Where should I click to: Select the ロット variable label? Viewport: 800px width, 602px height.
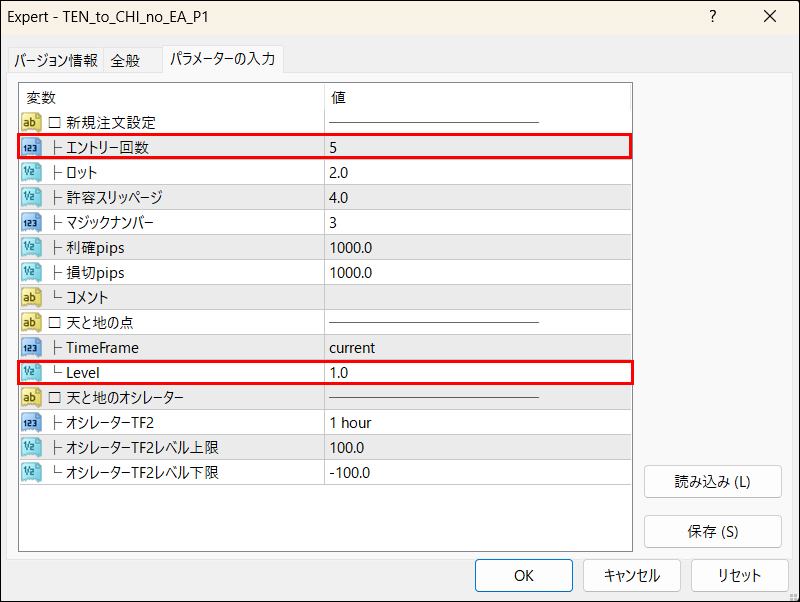(82, 172)
